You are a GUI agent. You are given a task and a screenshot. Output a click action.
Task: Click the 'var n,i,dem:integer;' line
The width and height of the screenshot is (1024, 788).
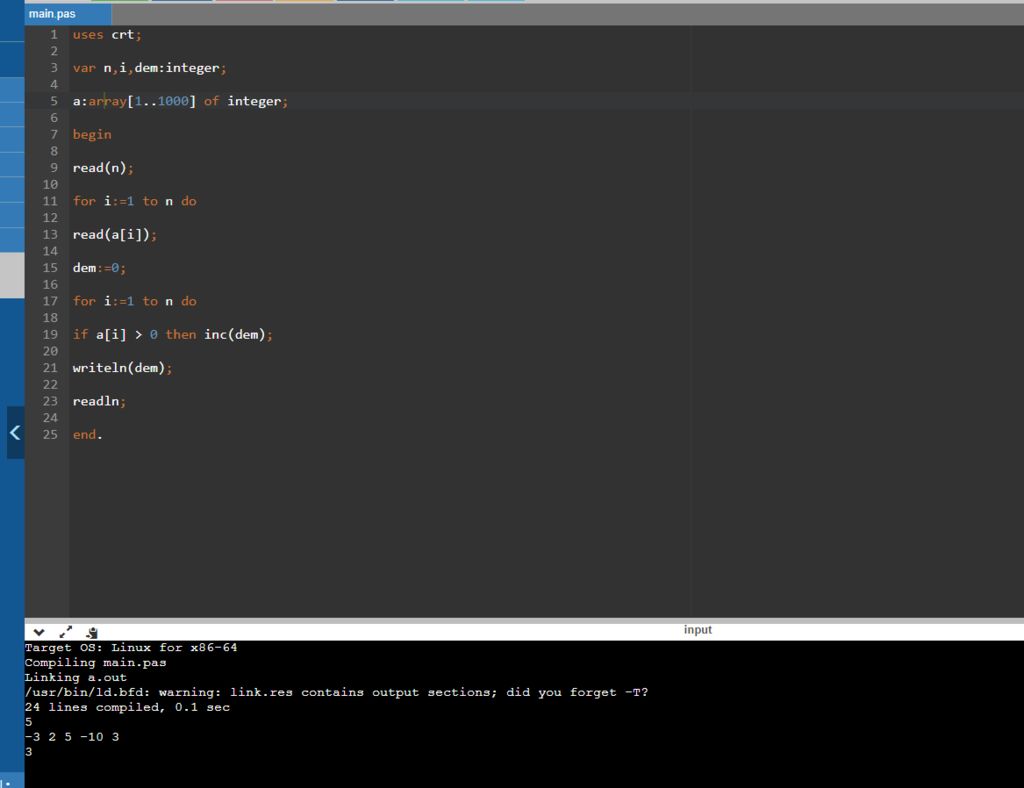coord(150,68)
